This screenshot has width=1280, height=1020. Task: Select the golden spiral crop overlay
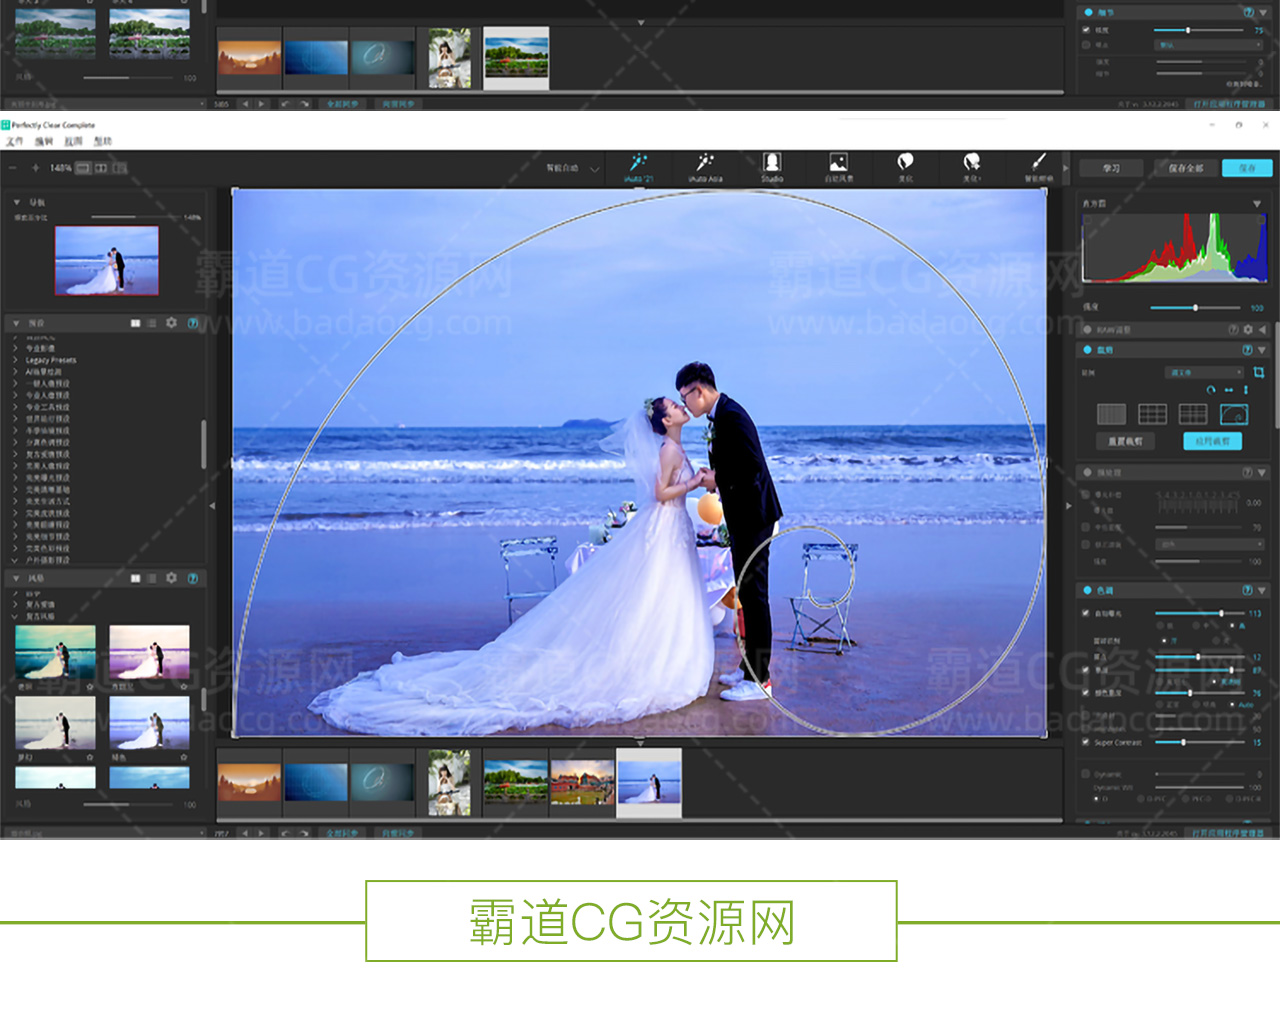click(x=1234, y=414)
